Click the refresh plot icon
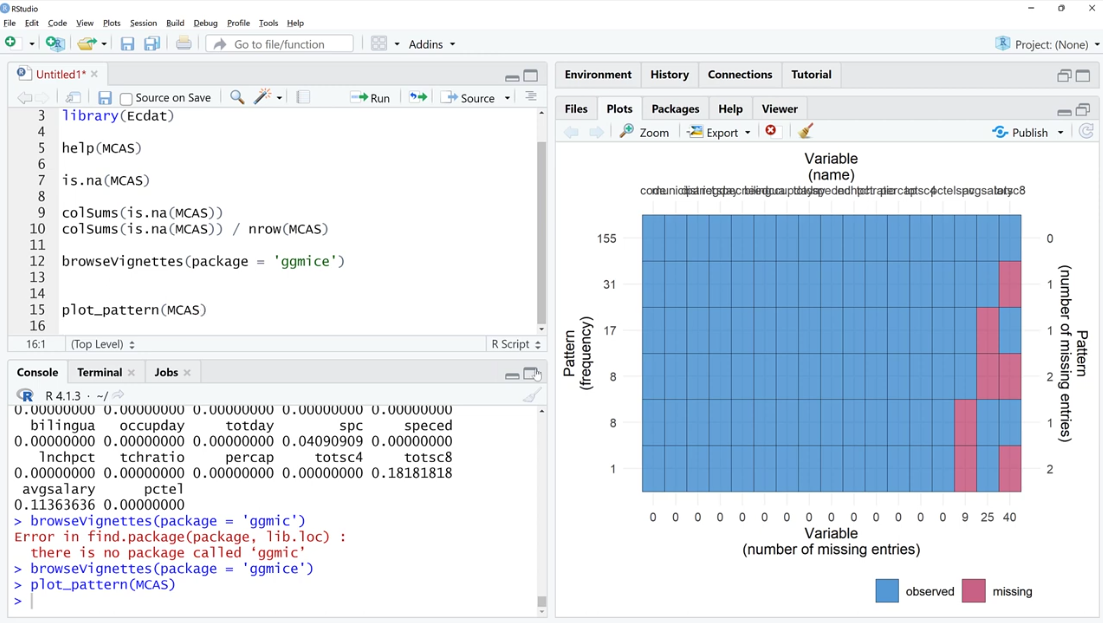The width and height of the screenshot is (1103, 623). (1086, 131)
